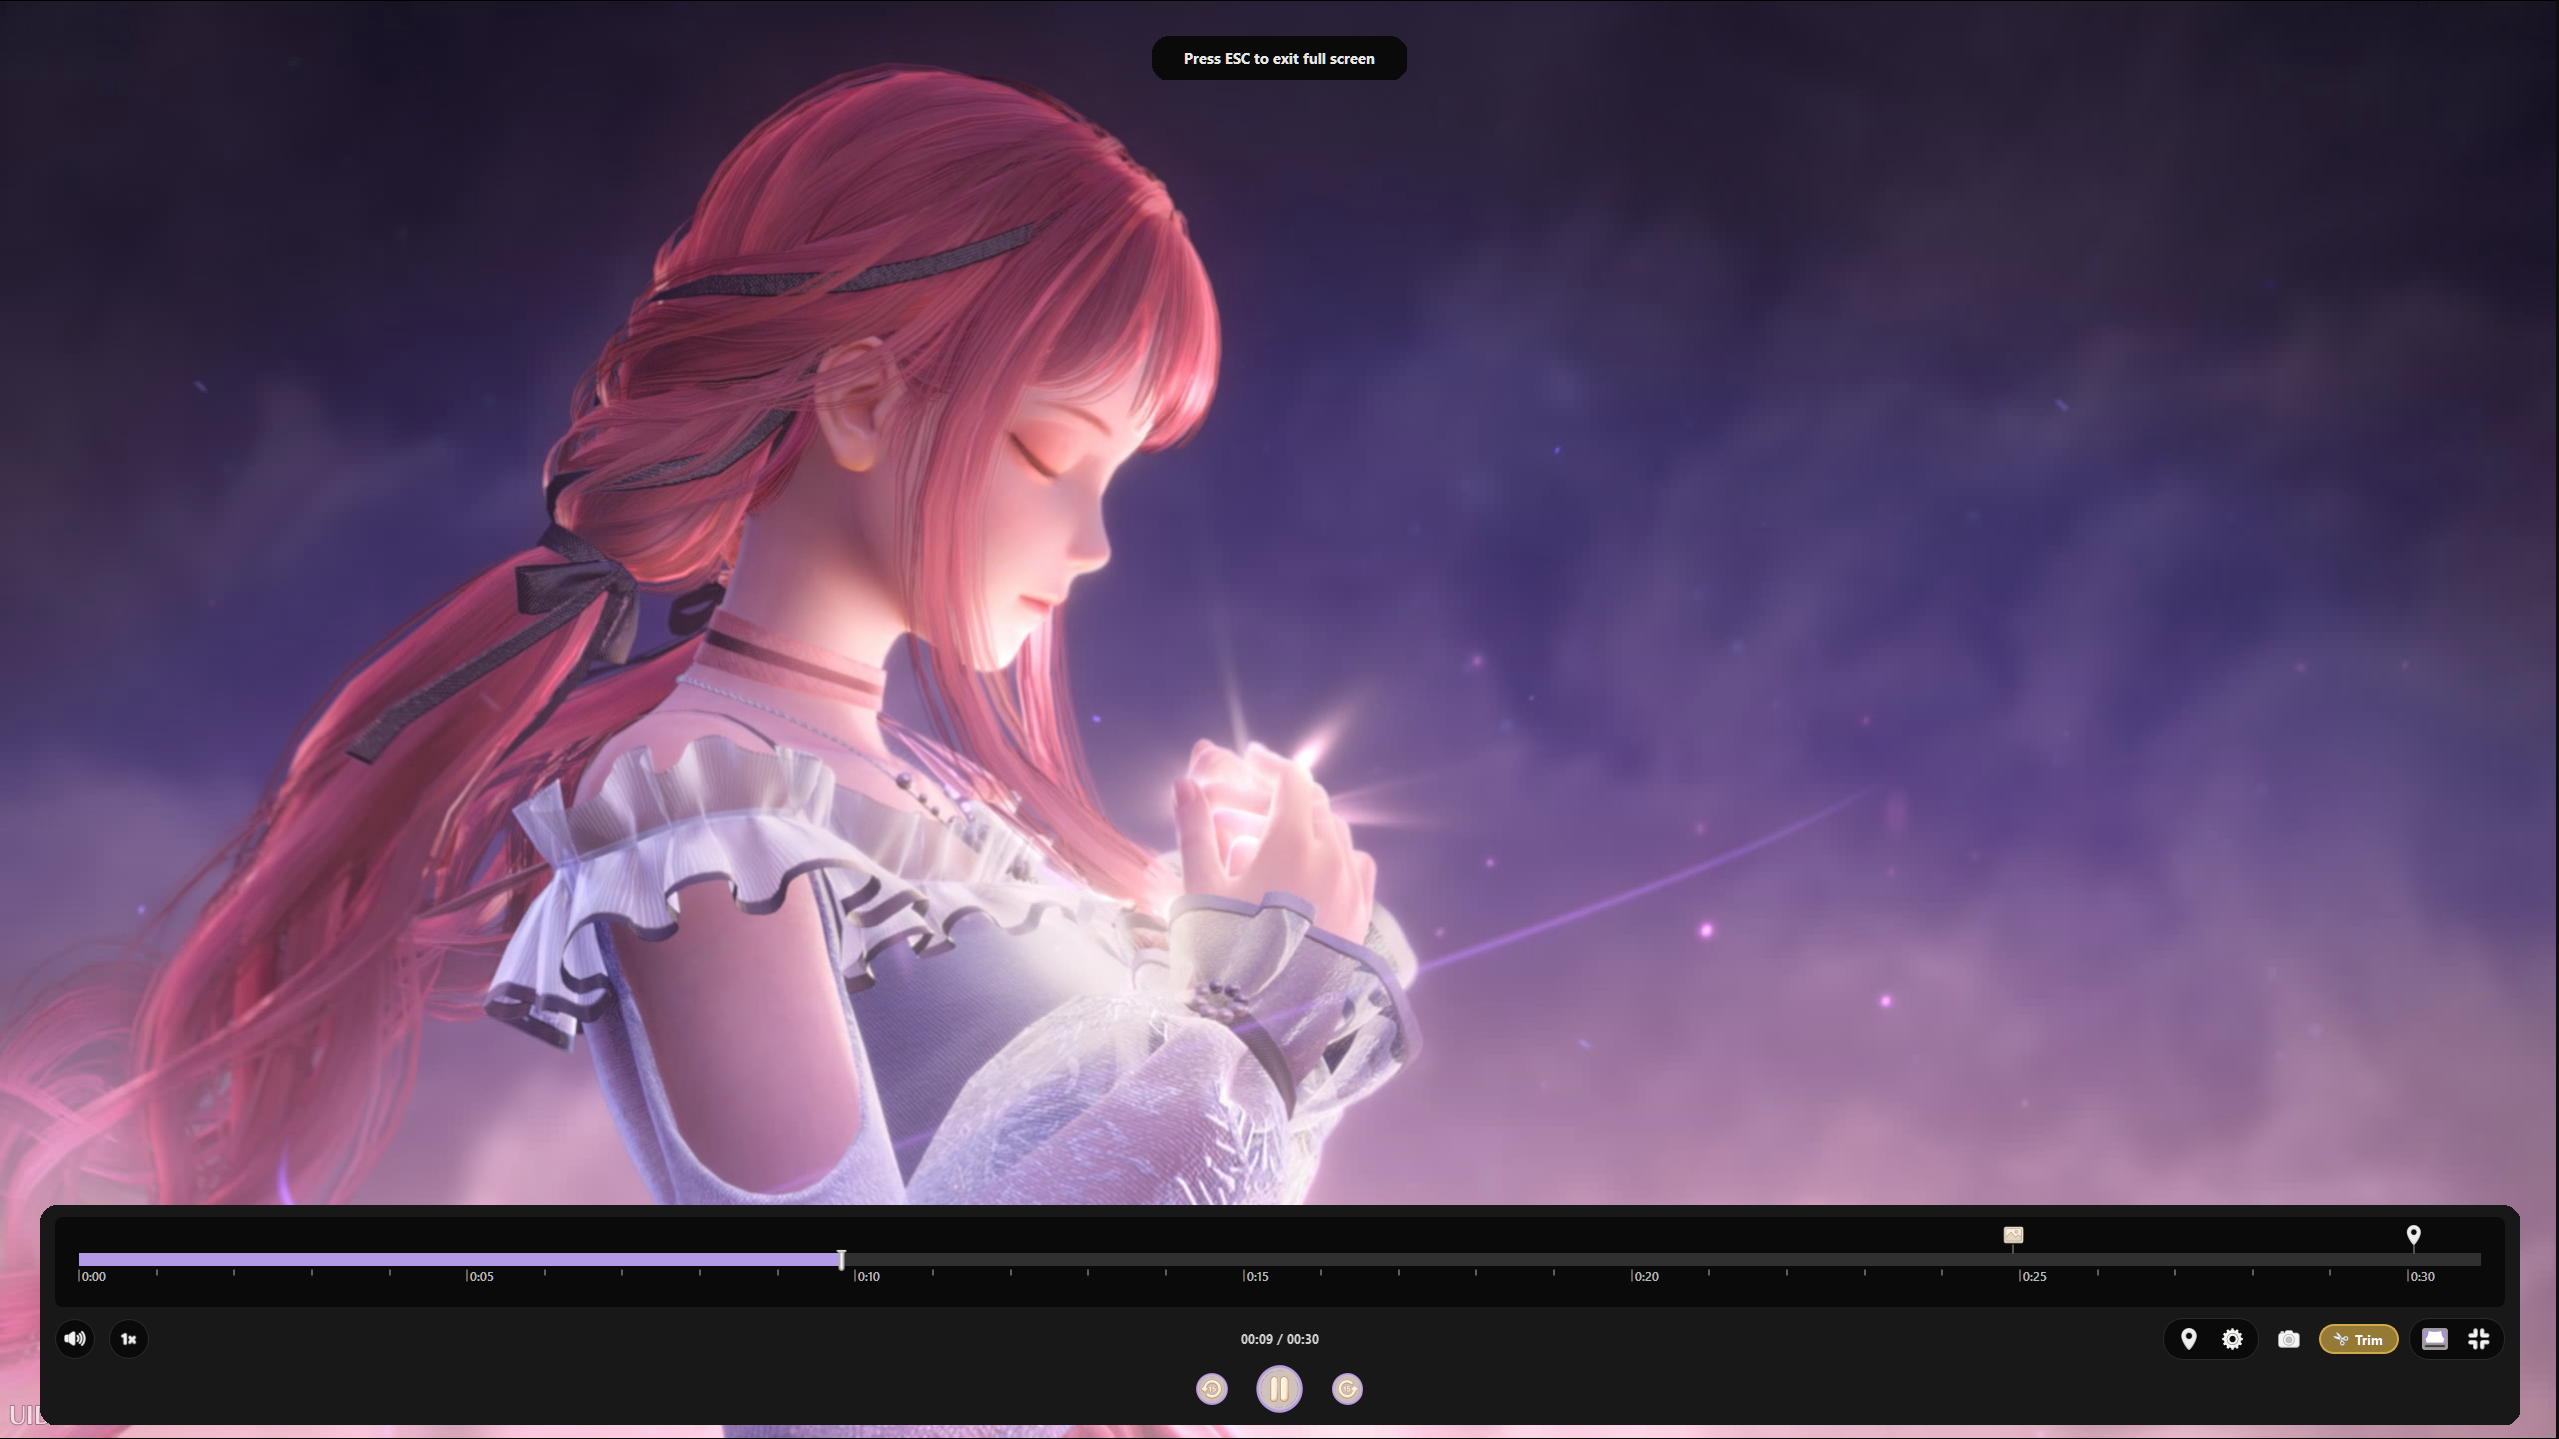Skip forward 15 seconds
This screenshot has width=2559, height=1439.
1347,1388
